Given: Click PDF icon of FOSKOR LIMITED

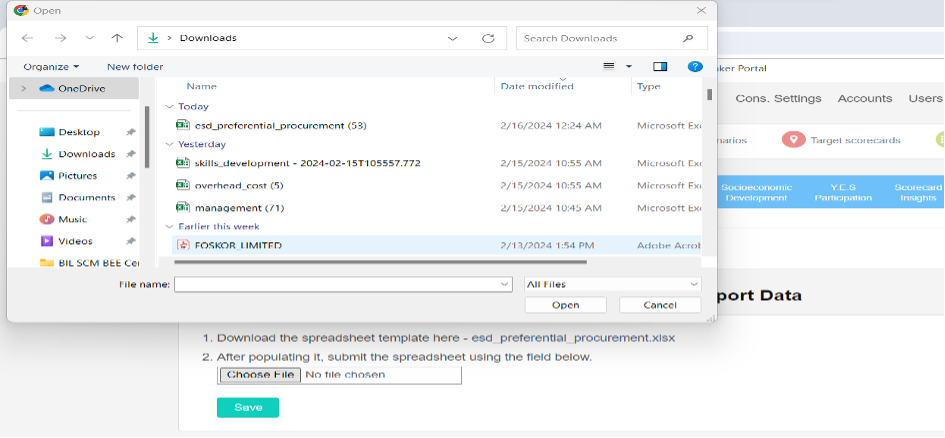Looking at the screenshot, I should (183, 245).
